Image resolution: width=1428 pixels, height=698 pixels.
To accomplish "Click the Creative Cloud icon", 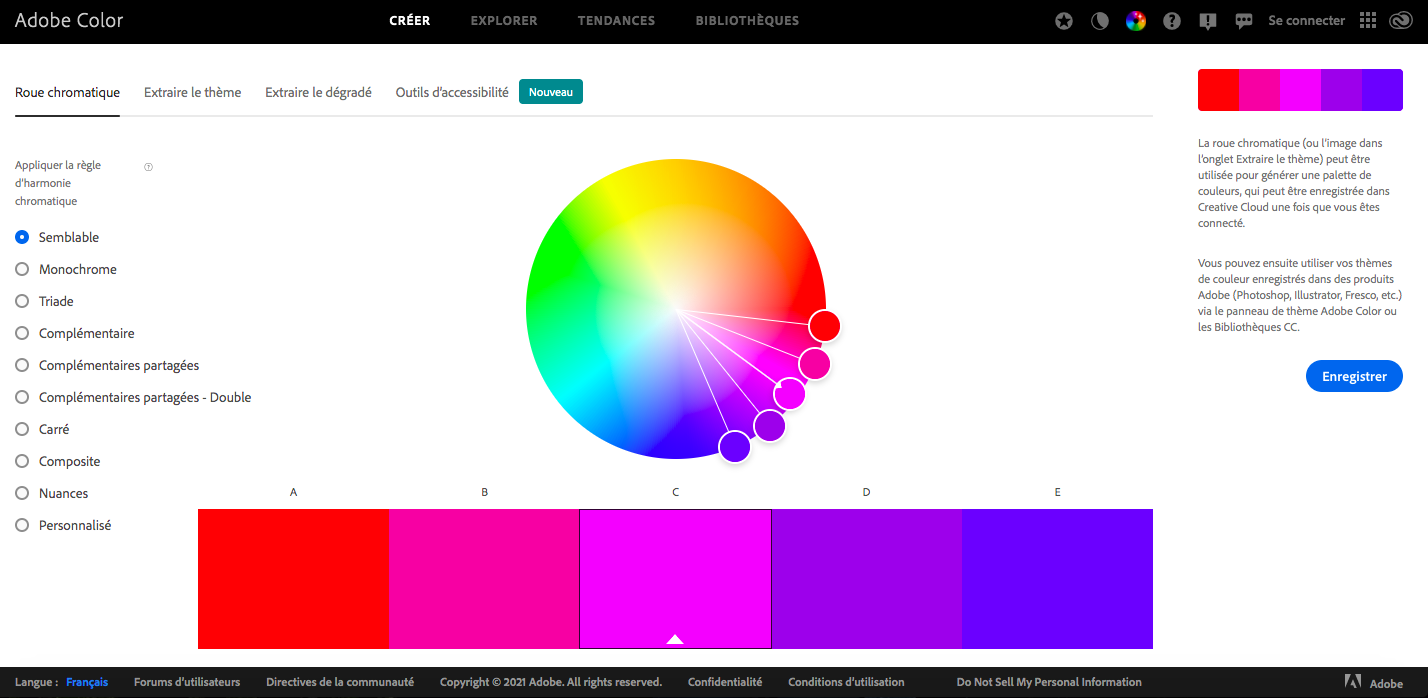I will click(x=1400, y=21).
